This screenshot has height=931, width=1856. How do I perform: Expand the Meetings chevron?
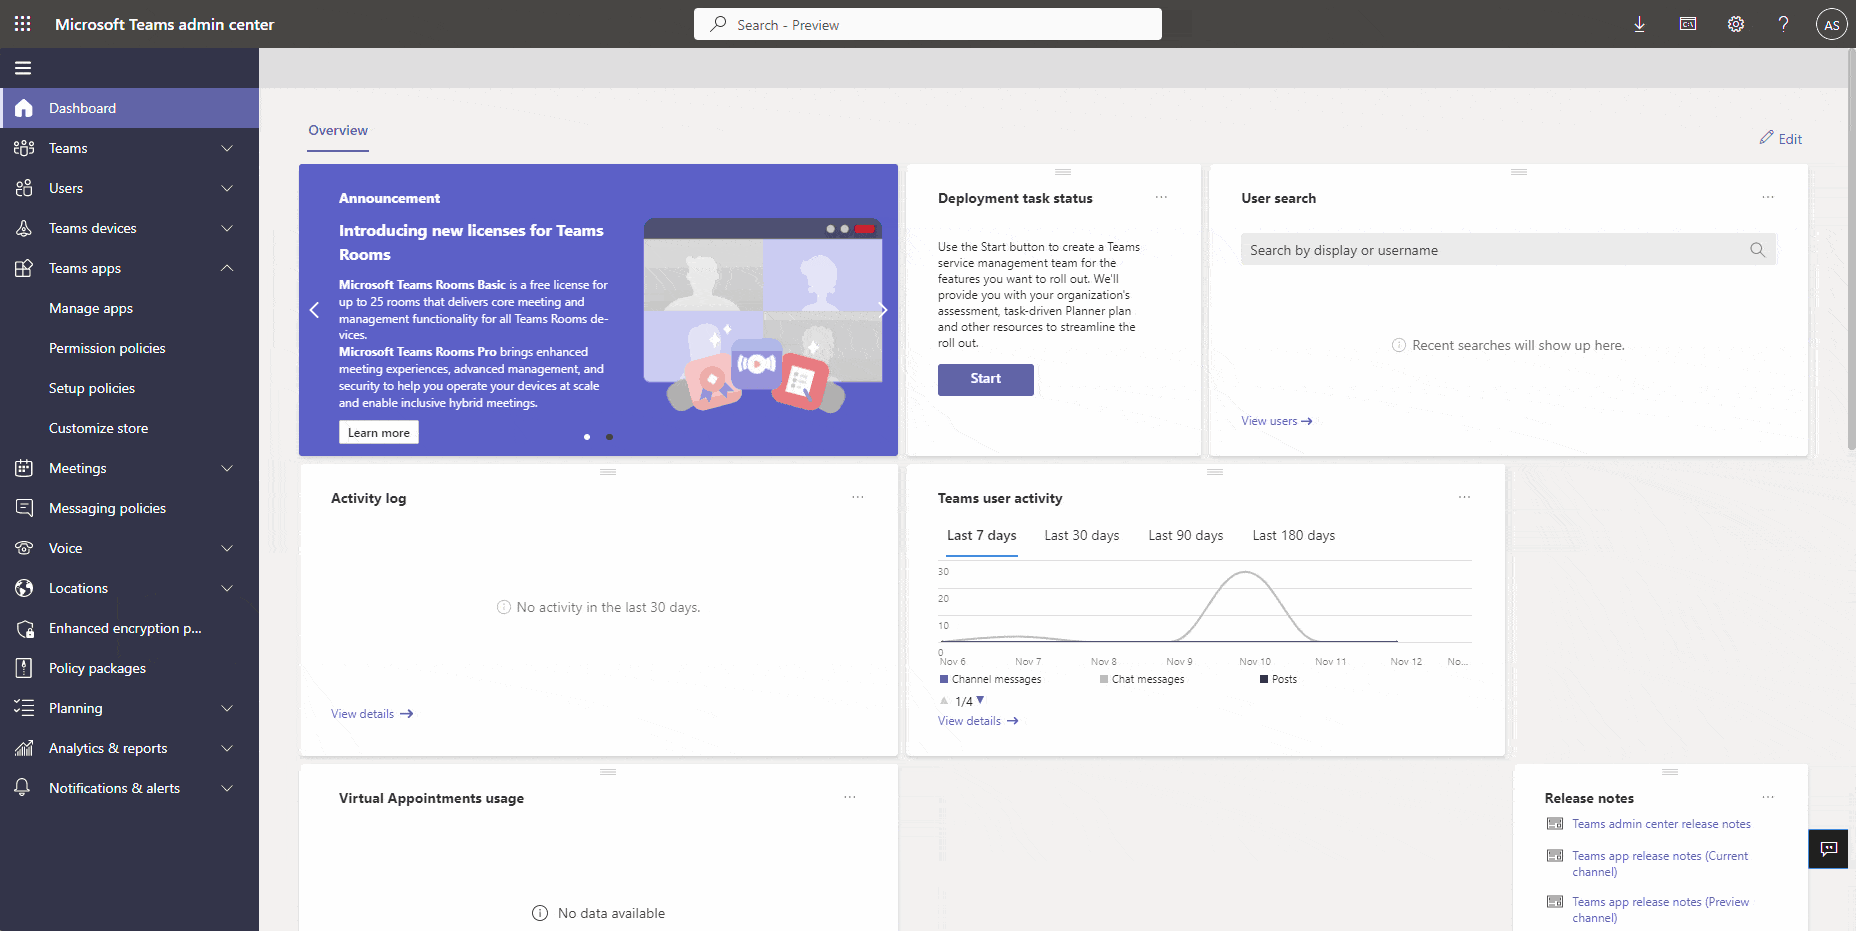click(227, 468)
